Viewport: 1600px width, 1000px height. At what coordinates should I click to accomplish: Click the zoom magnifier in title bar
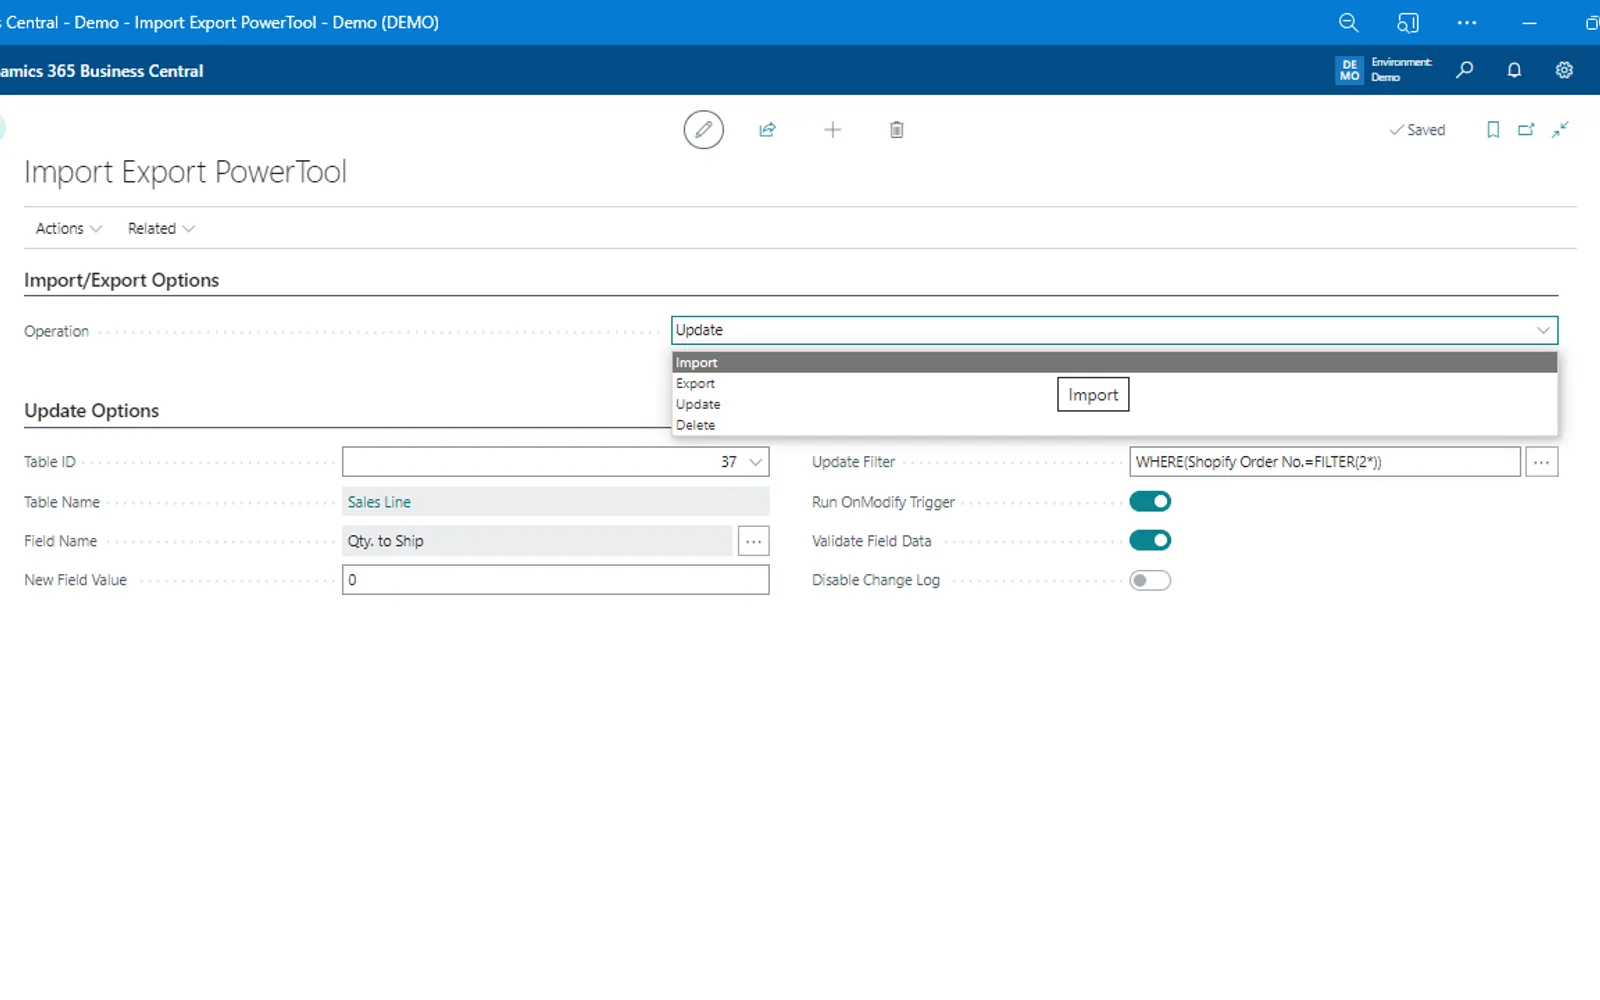[x=1348, y=22]
